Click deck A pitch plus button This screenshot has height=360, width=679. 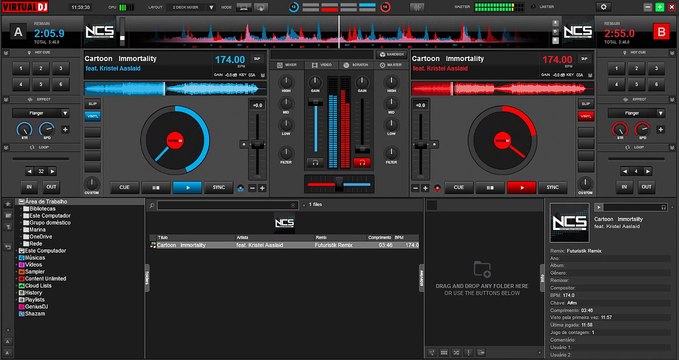[x=262, y=188]
